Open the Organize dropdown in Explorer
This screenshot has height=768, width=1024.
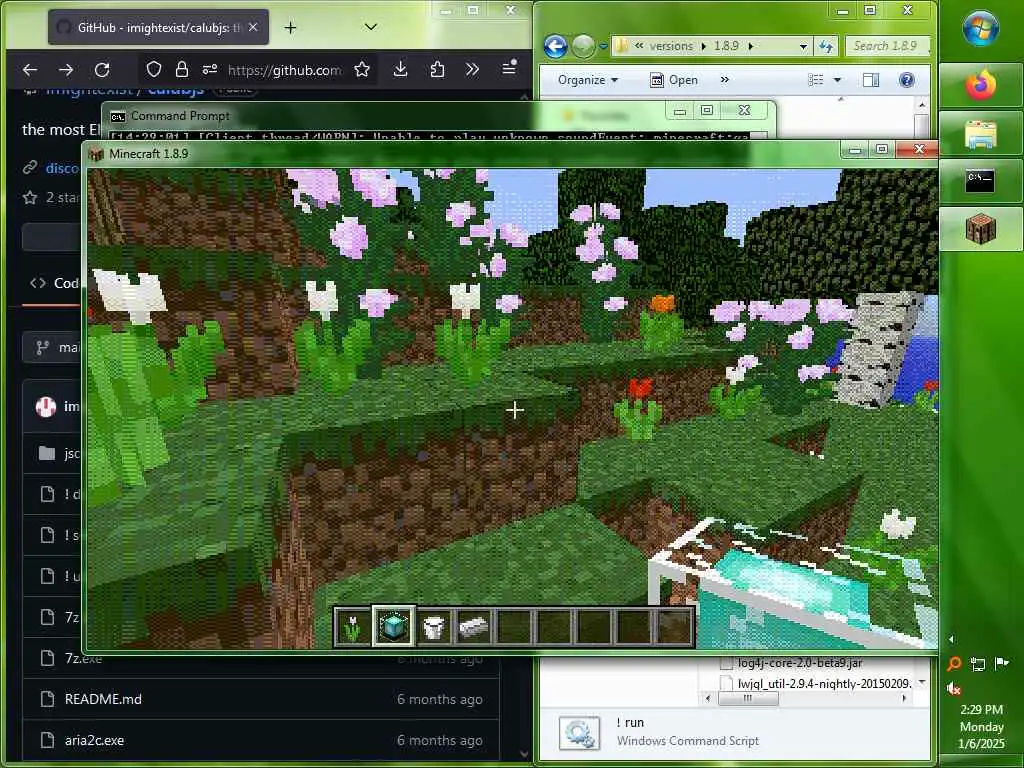(x=587, y=80)
